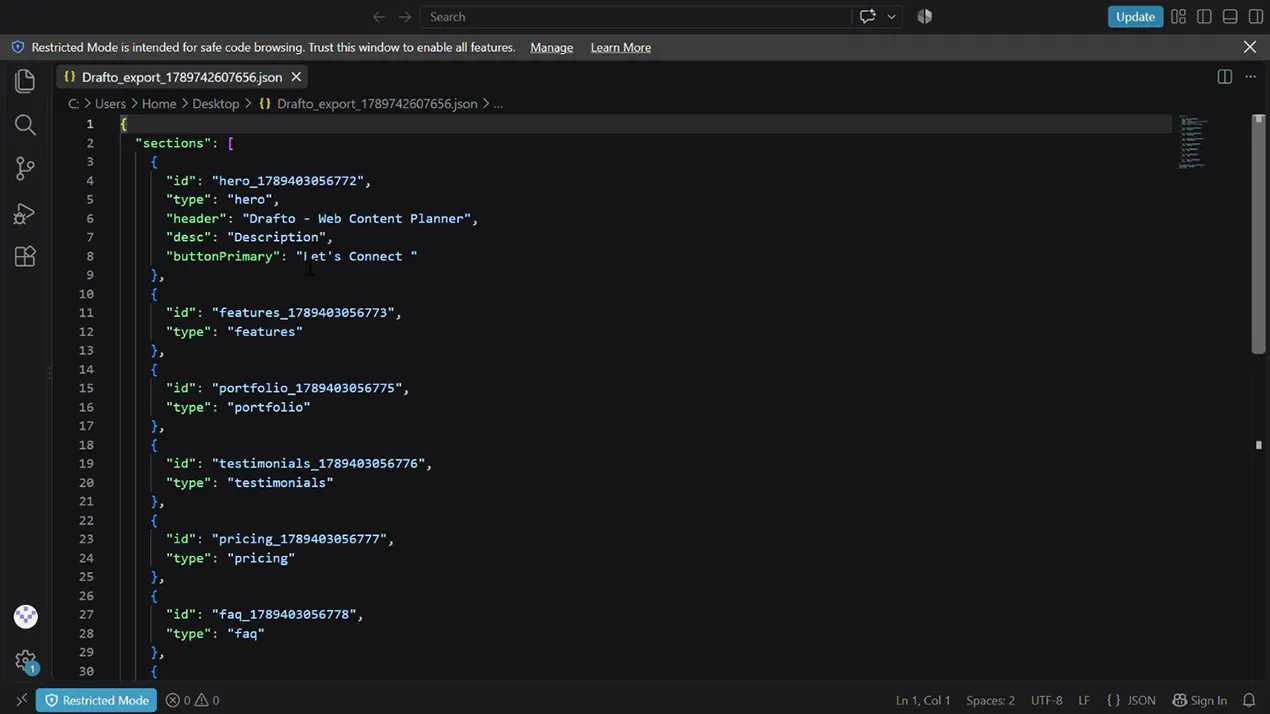Click the "header" key on line 6
1270x714 pixels.
[x=196, y=218]
